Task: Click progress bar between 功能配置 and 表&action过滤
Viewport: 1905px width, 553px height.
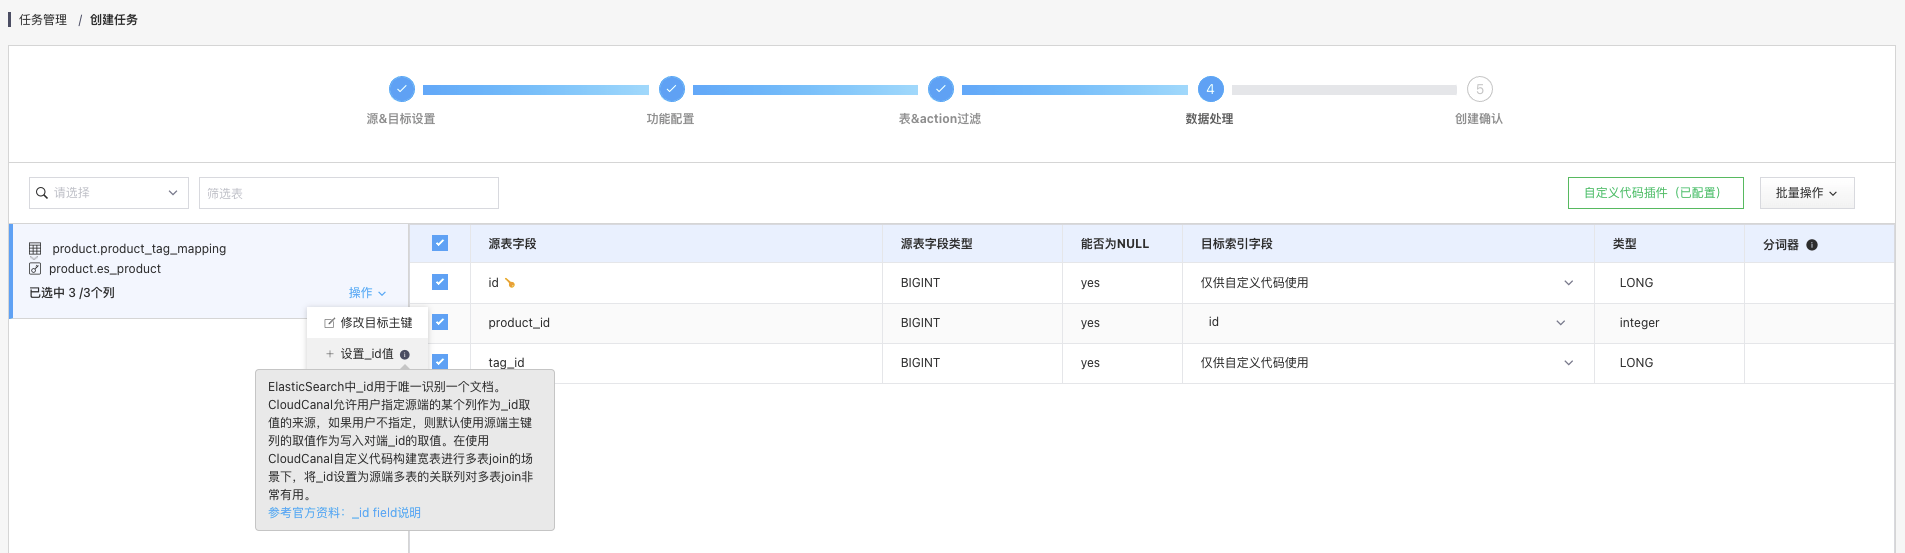Action: click(x=805, y=90)
